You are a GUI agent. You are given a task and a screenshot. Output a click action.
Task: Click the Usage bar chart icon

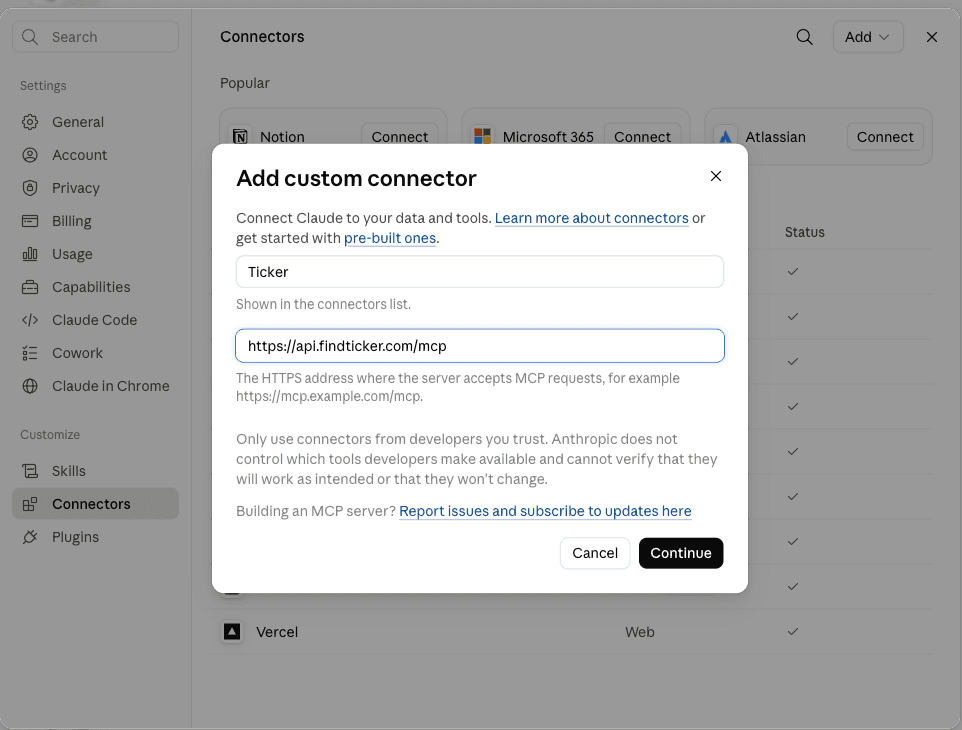pos(30,254)
